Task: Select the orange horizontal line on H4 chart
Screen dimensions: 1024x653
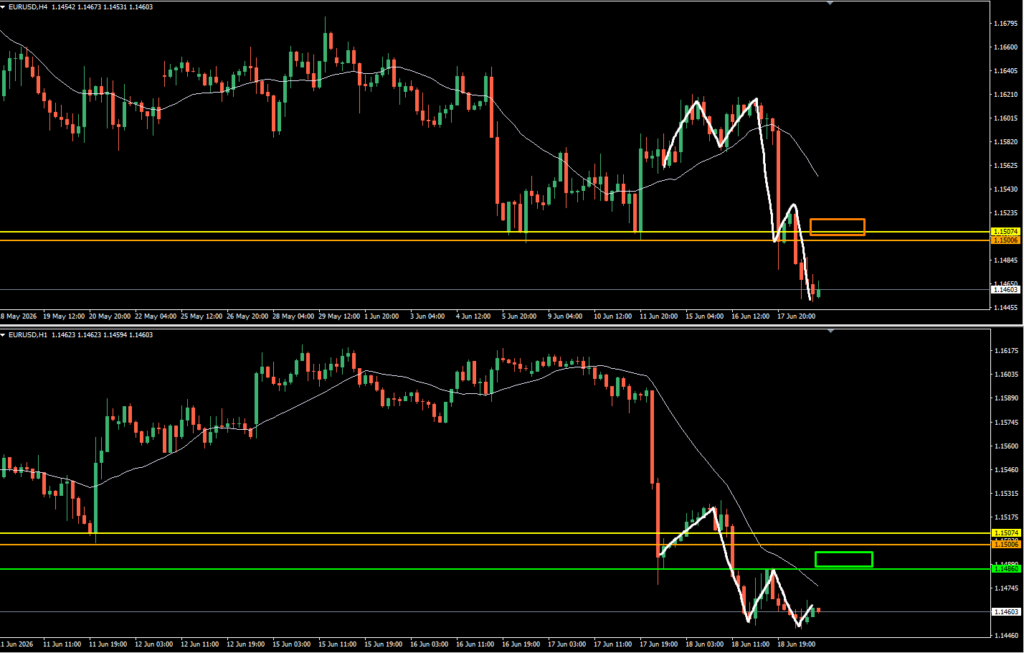Action: point(494,240)
